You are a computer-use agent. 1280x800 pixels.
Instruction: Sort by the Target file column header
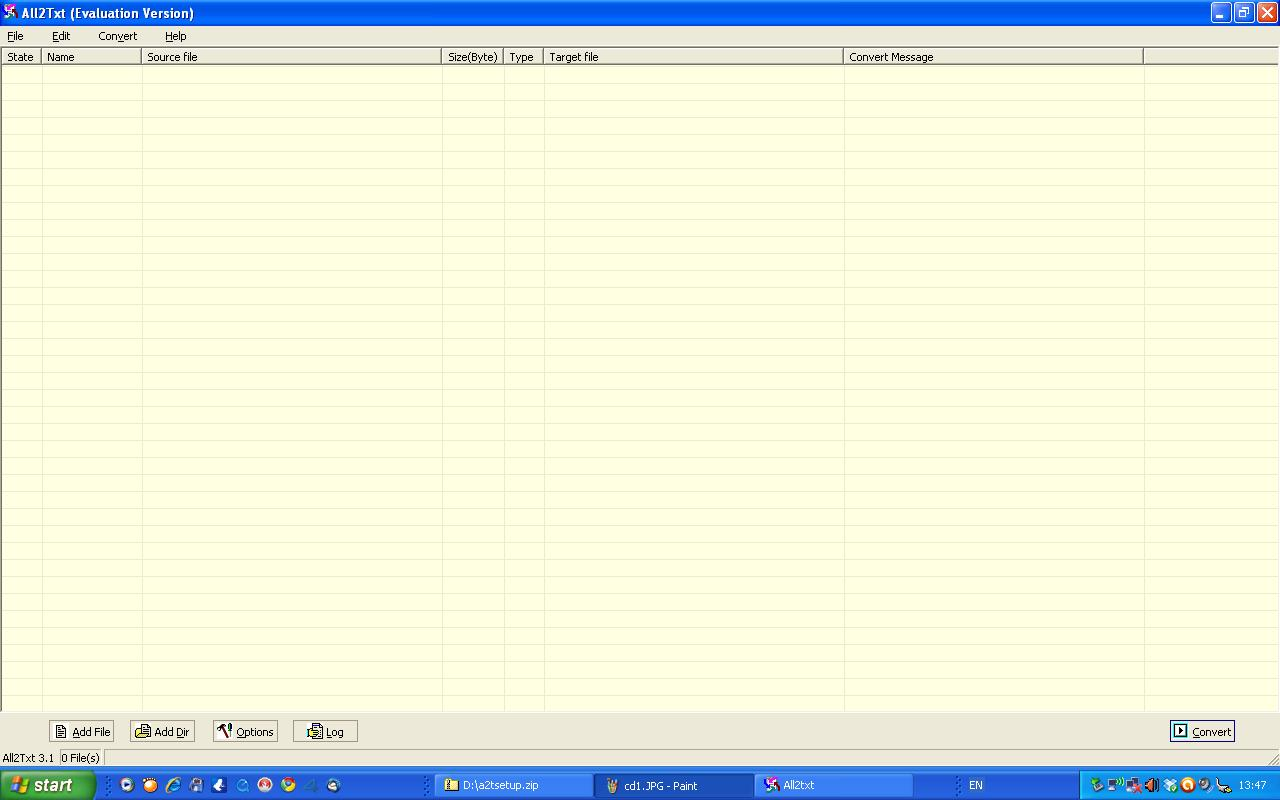694,57
